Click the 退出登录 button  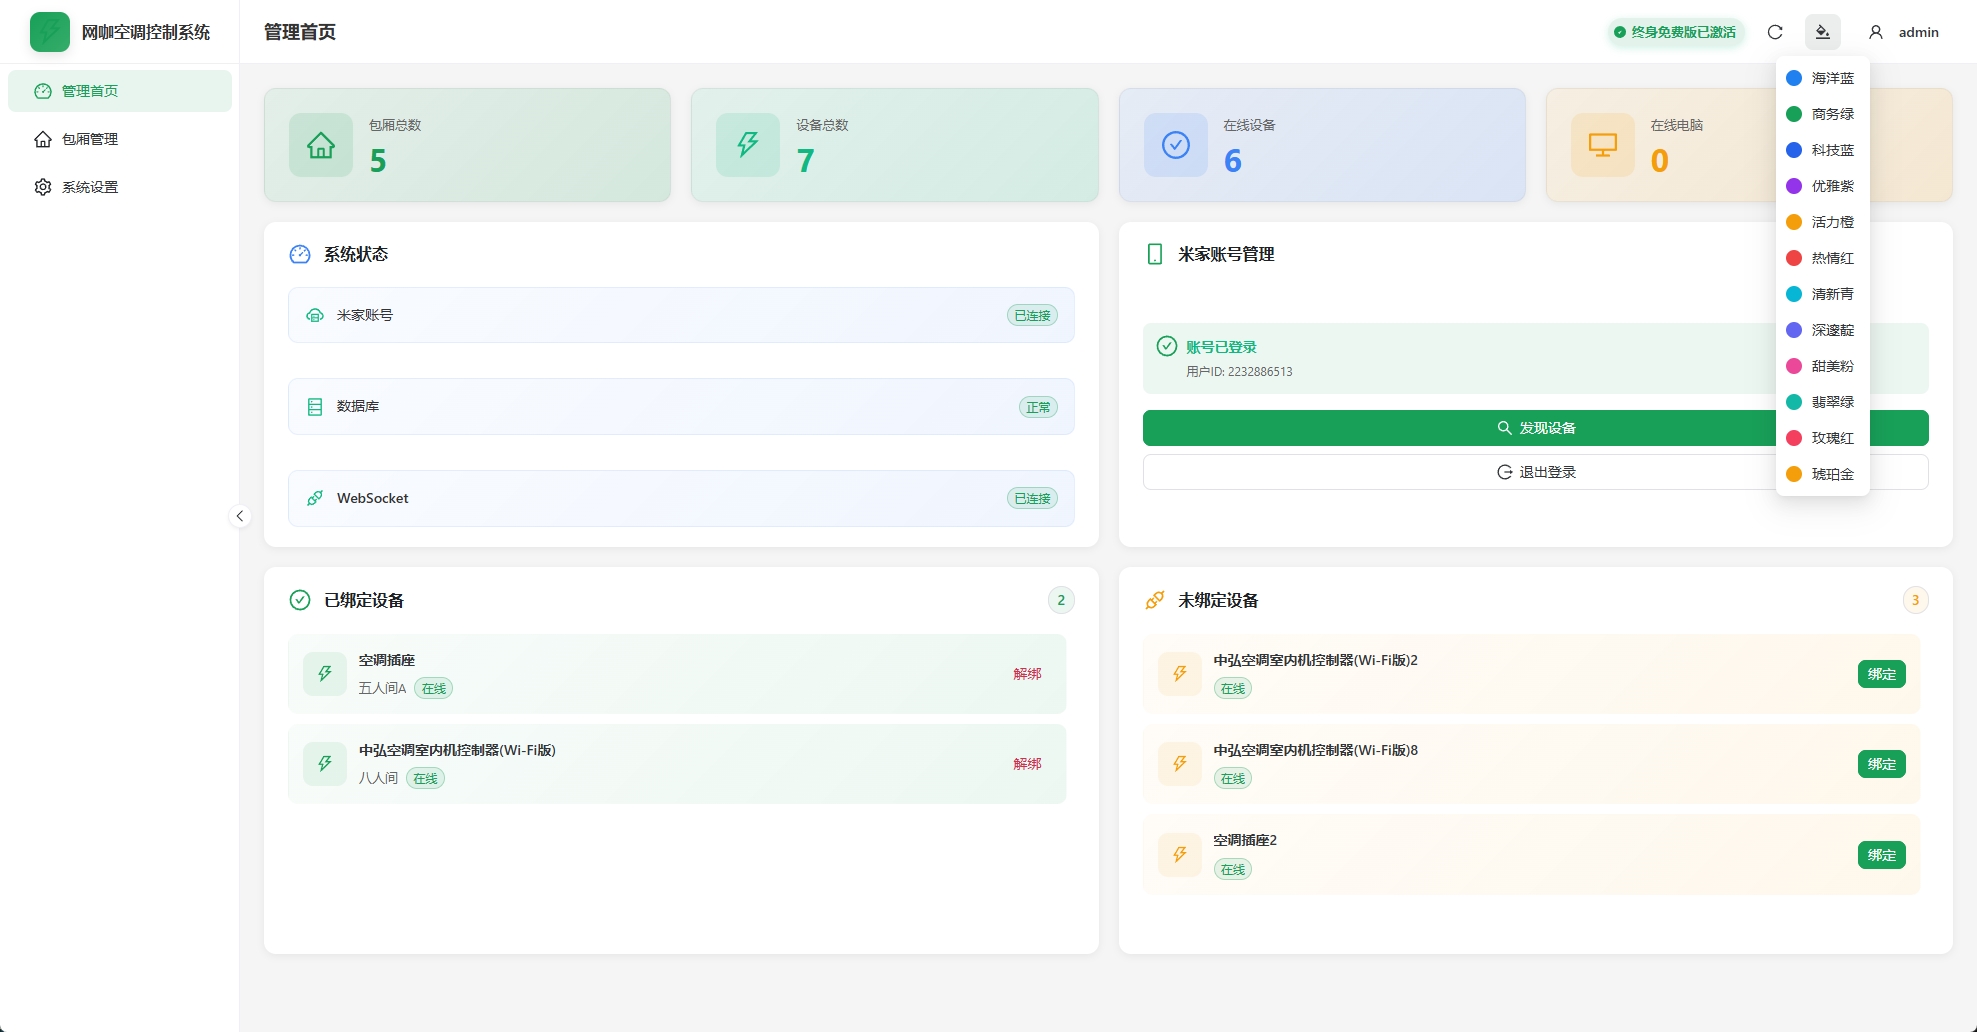[1535, 472]
